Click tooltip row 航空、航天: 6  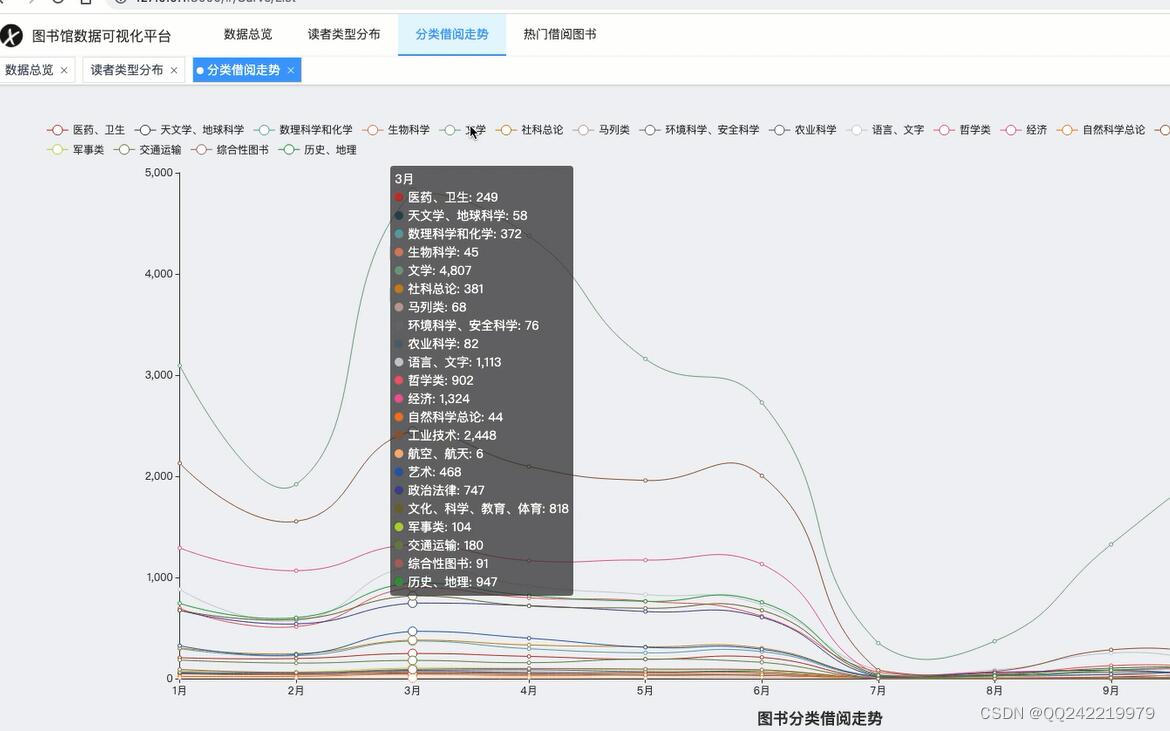(x=439, y=454)
